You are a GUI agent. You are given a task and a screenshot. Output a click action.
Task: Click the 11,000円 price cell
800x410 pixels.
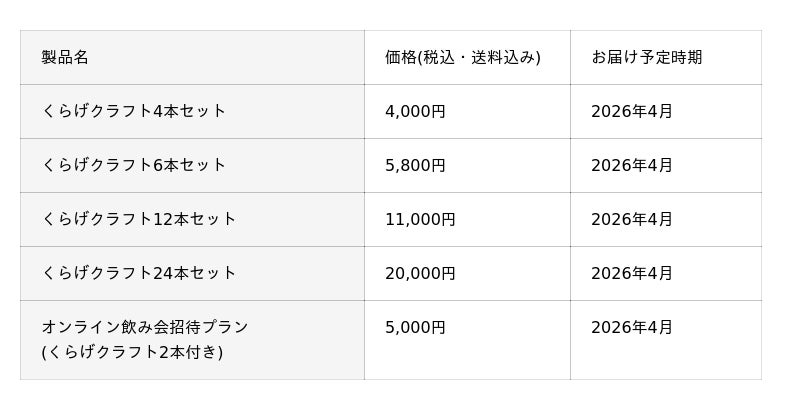coord(420,219)
